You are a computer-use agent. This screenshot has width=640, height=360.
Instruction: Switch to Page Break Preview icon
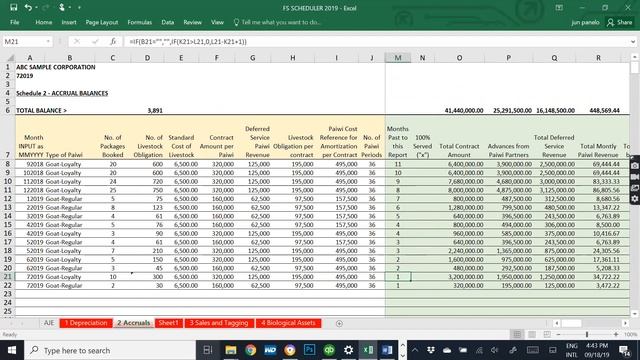click(x=547, y=334)
